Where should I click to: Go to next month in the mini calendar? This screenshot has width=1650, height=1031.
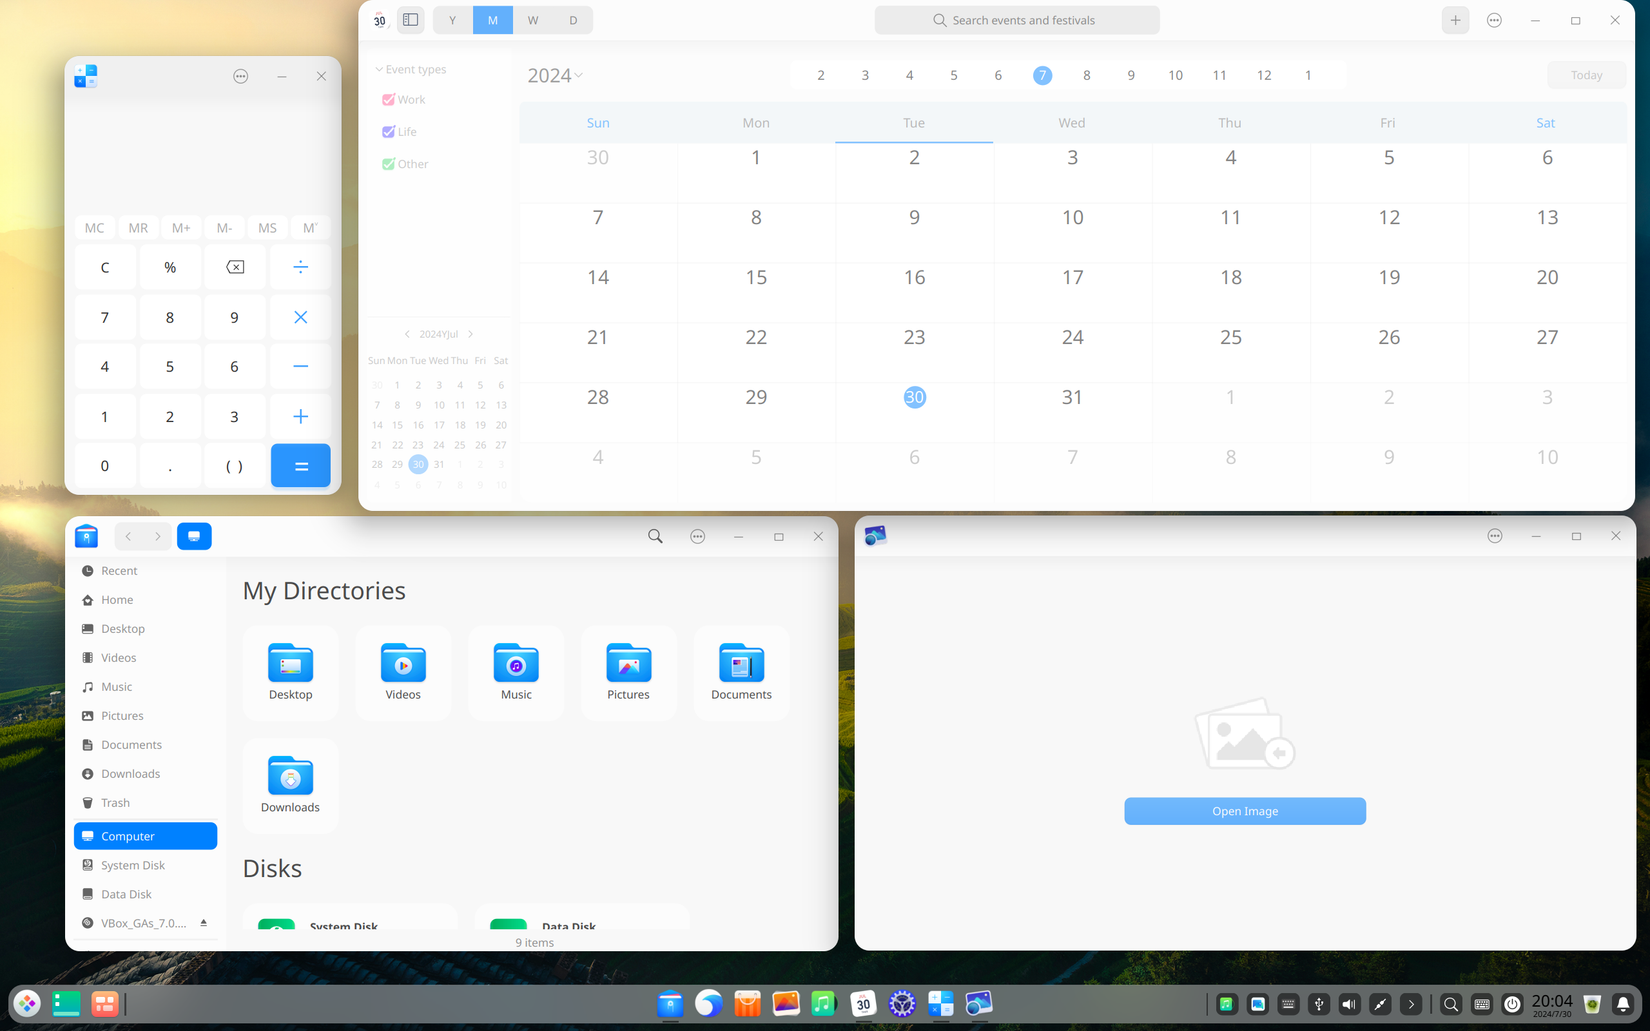tap(470, 333)
